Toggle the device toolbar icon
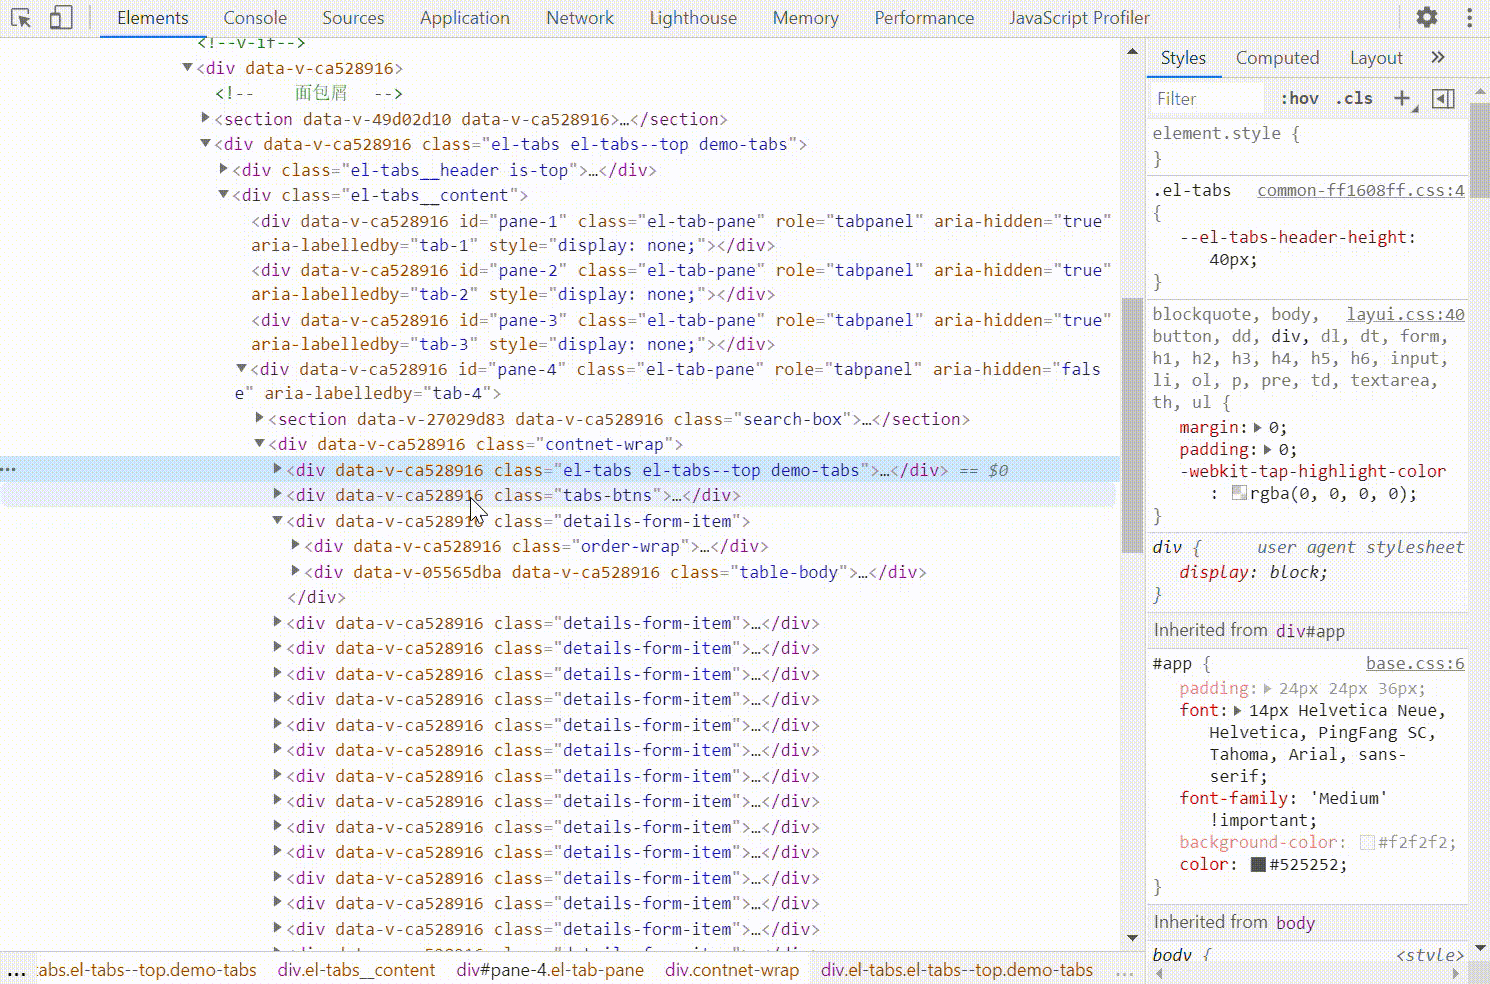This screenshot has width=1490, height=984. click(61, 18)
